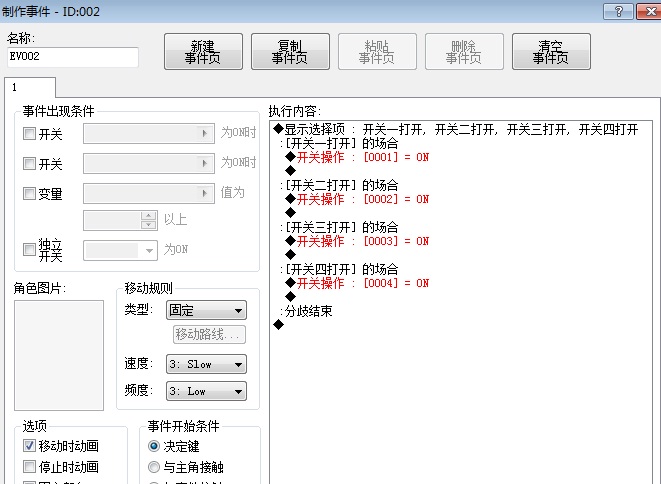Close the 制作事件 dialog window
This screenshot has height=484, width=661.
[649, 11]
